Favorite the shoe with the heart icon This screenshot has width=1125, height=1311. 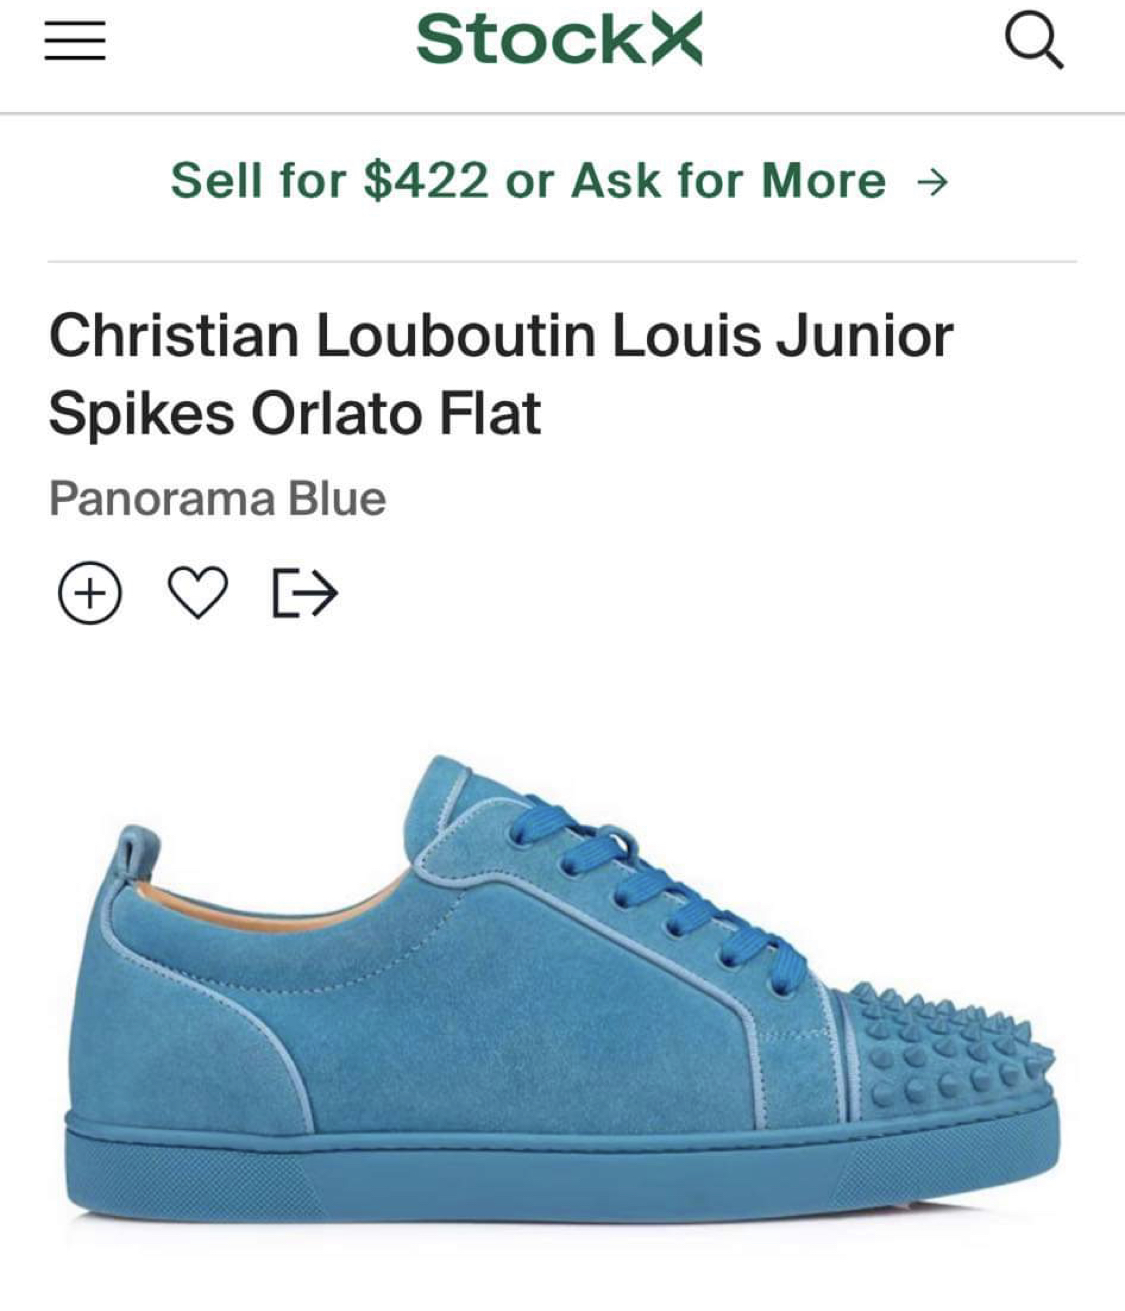[x=197, y=594]
